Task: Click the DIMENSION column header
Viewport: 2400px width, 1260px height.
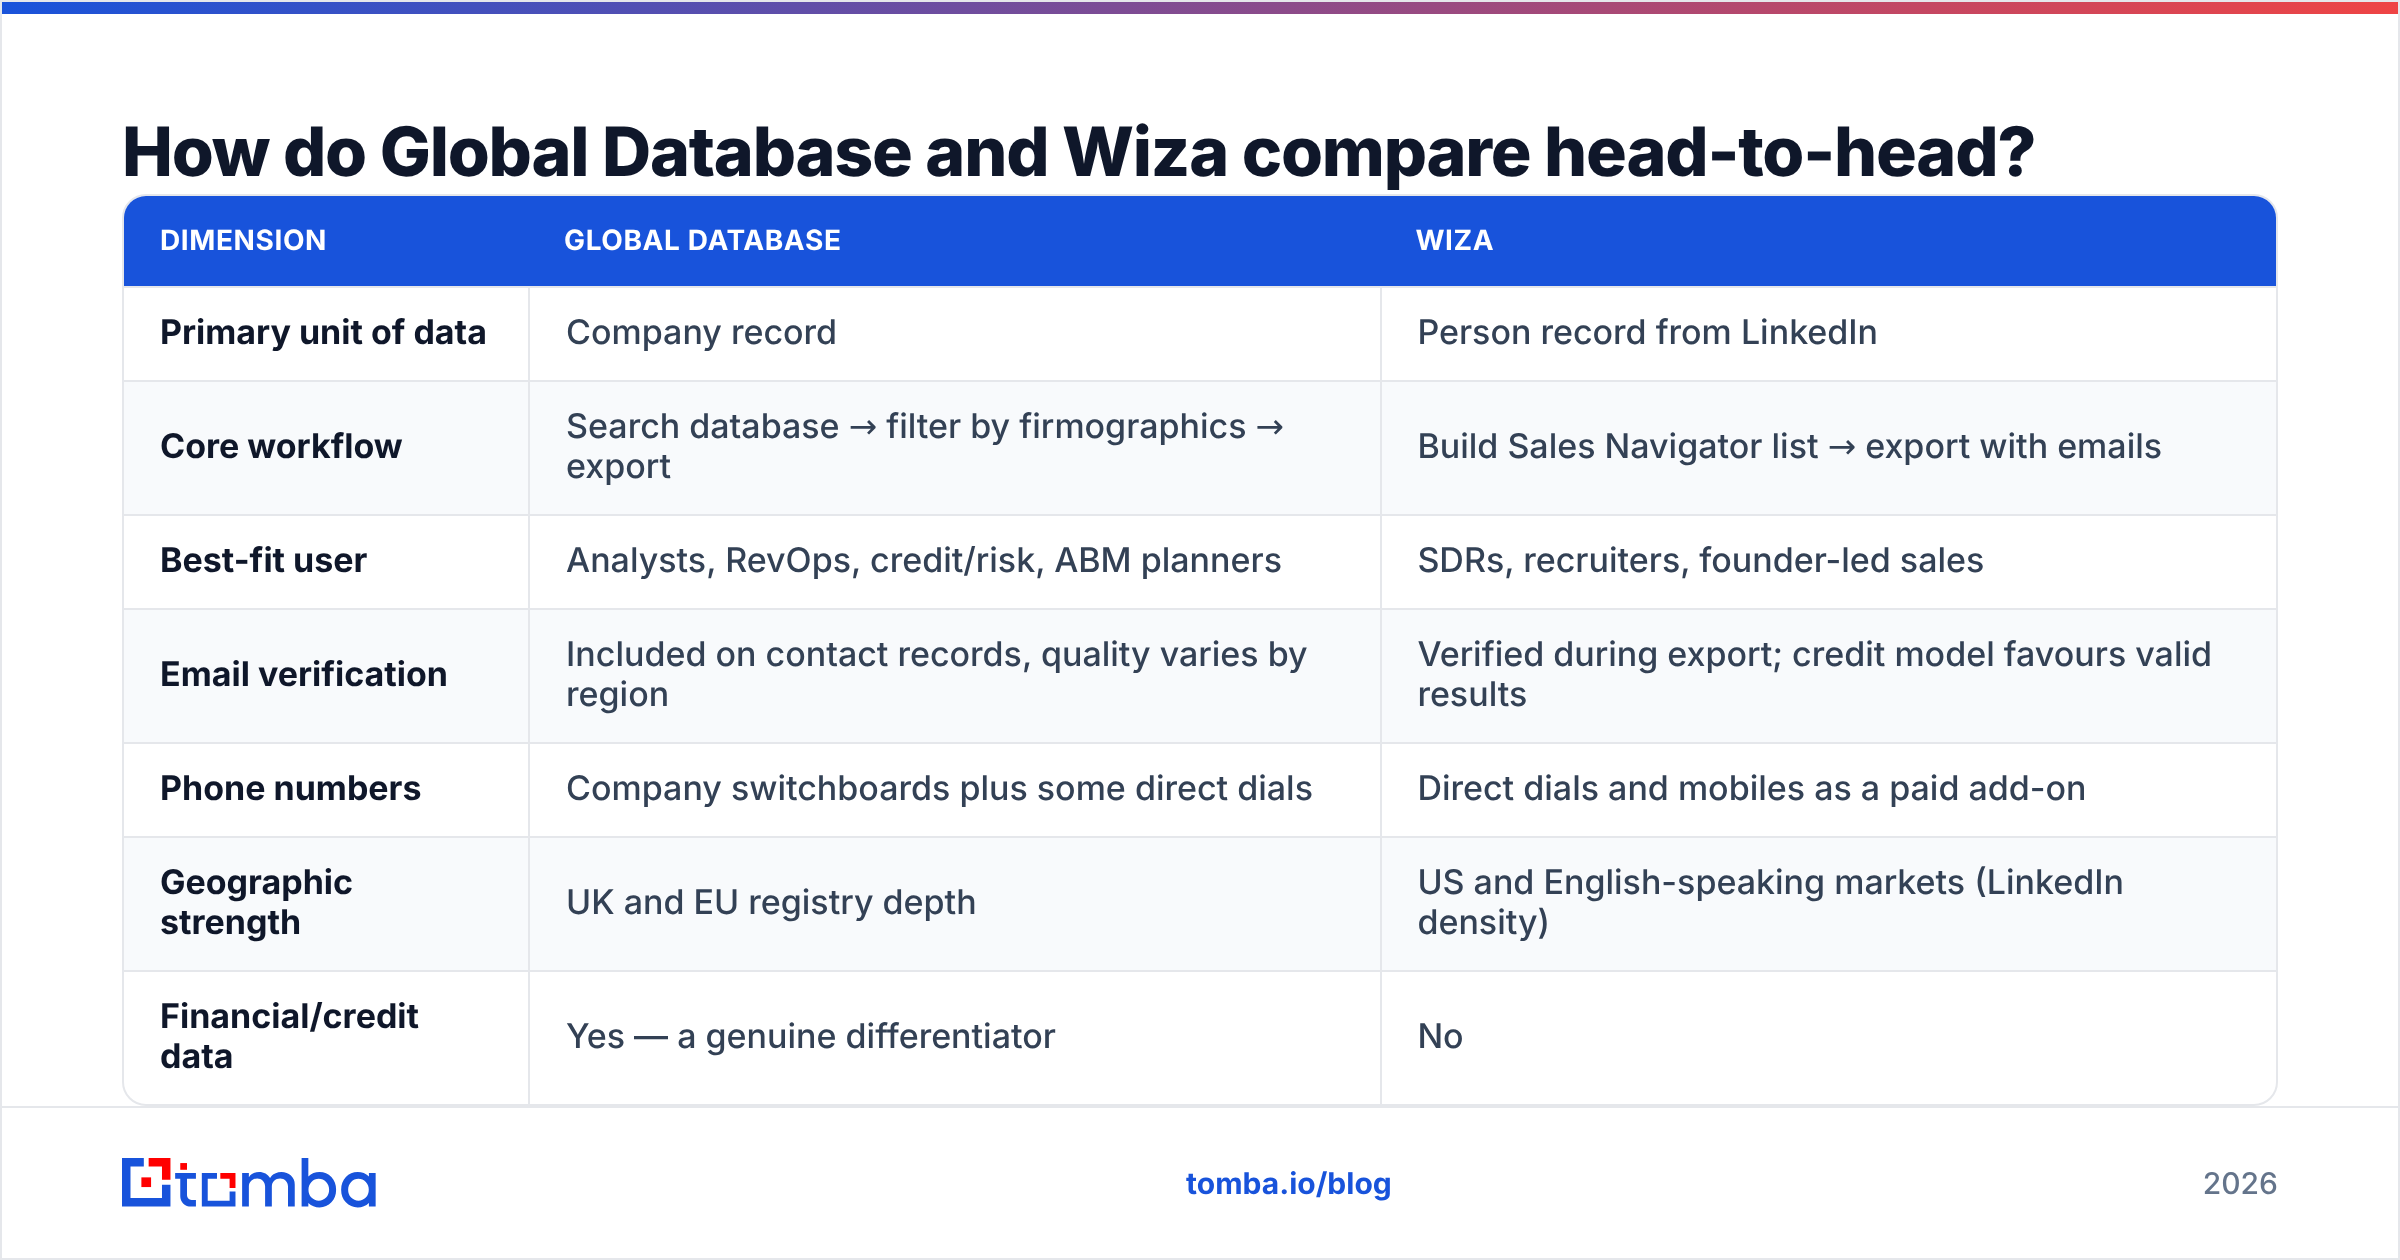Action: tap(243, 240)
